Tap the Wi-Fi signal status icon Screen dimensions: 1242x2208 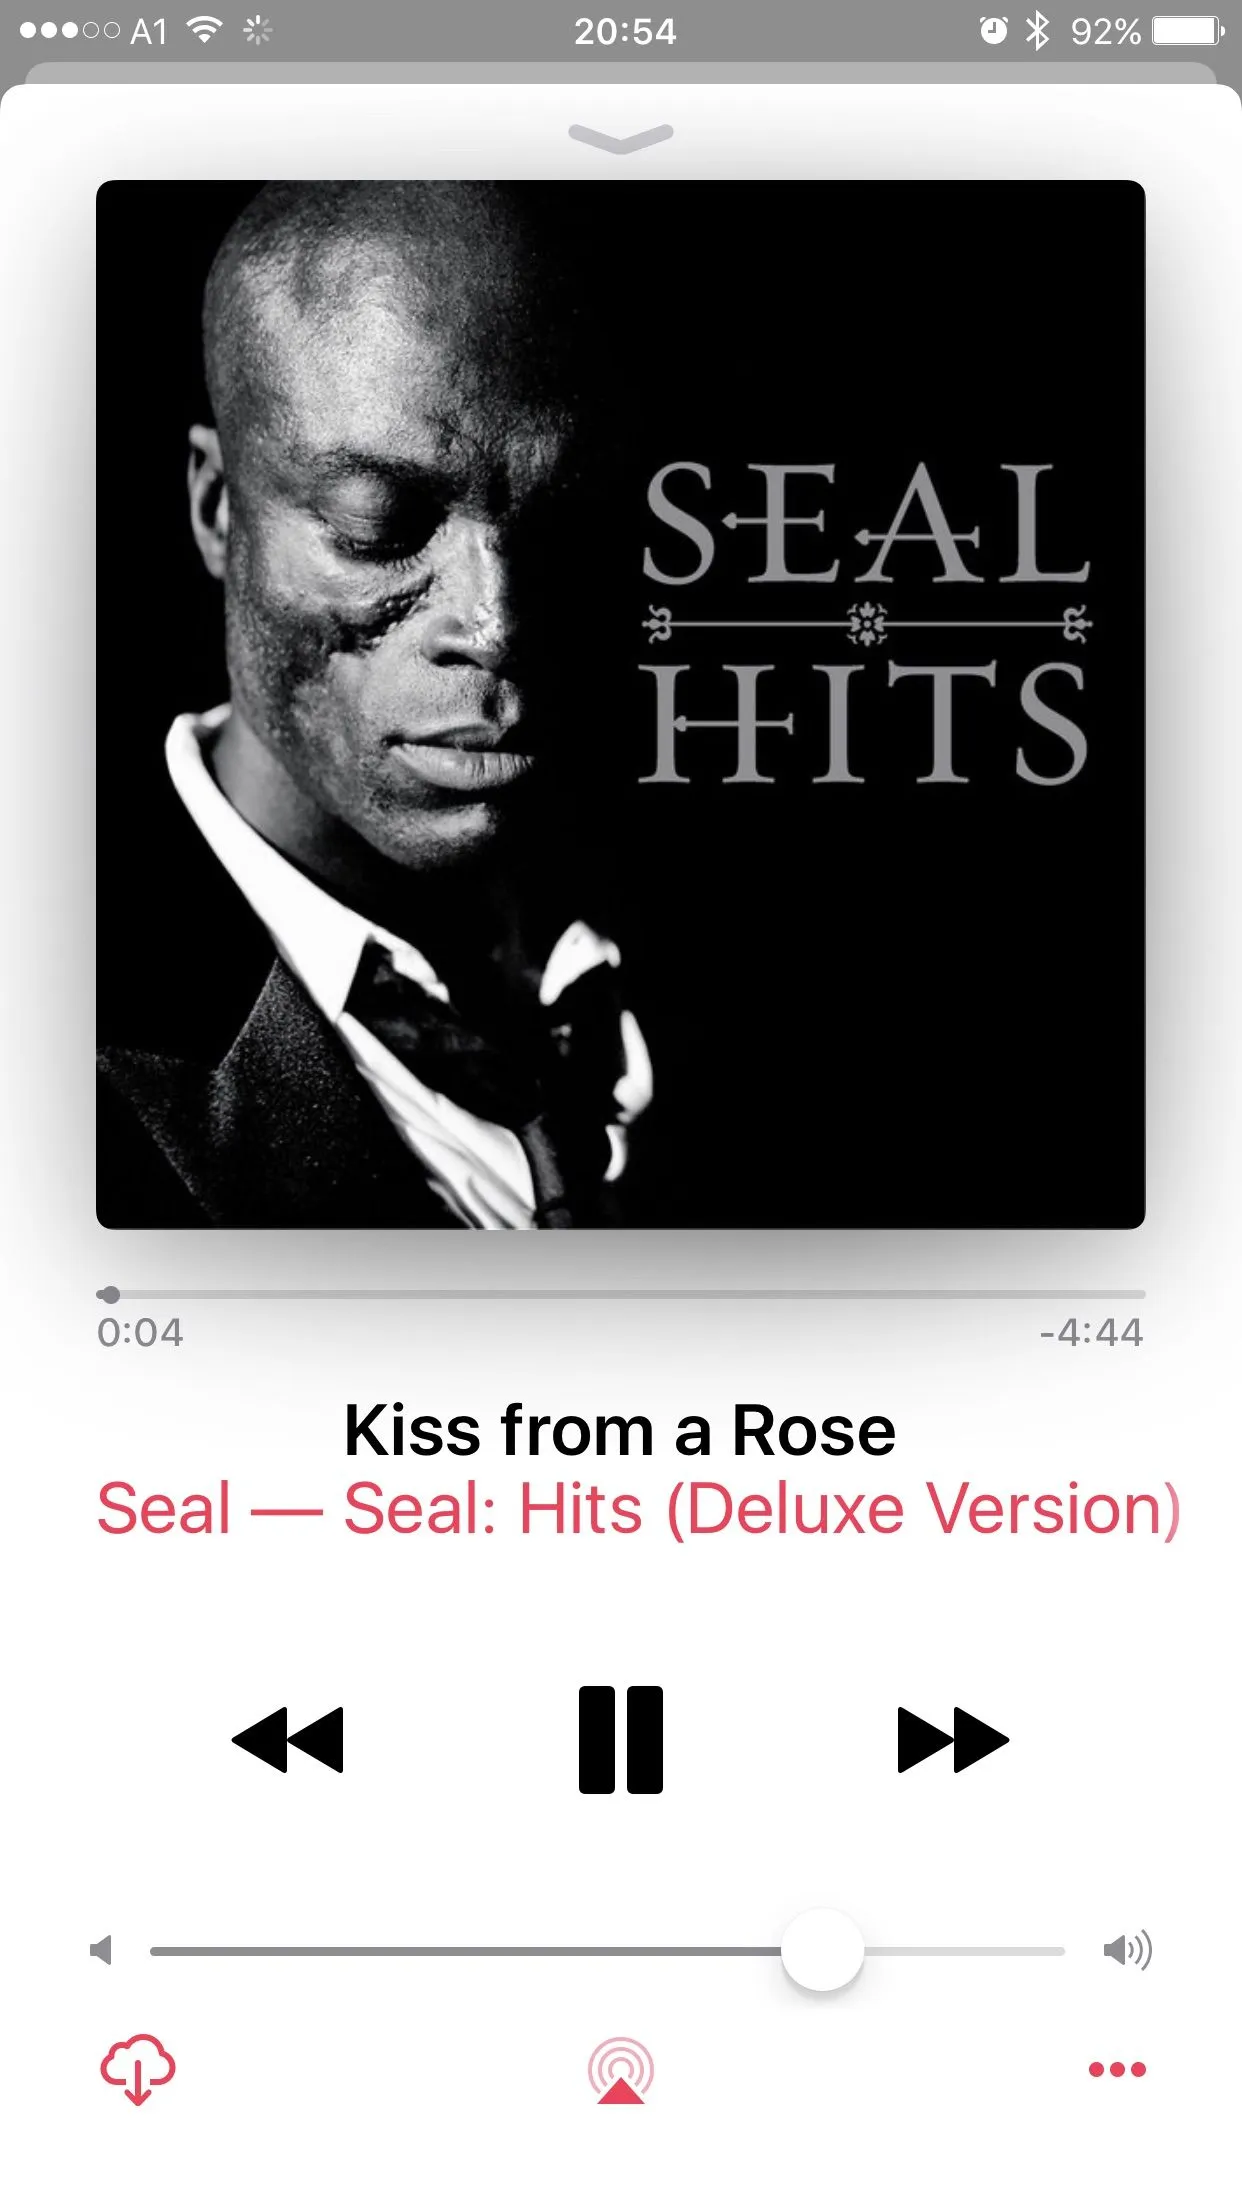(205, 31)
